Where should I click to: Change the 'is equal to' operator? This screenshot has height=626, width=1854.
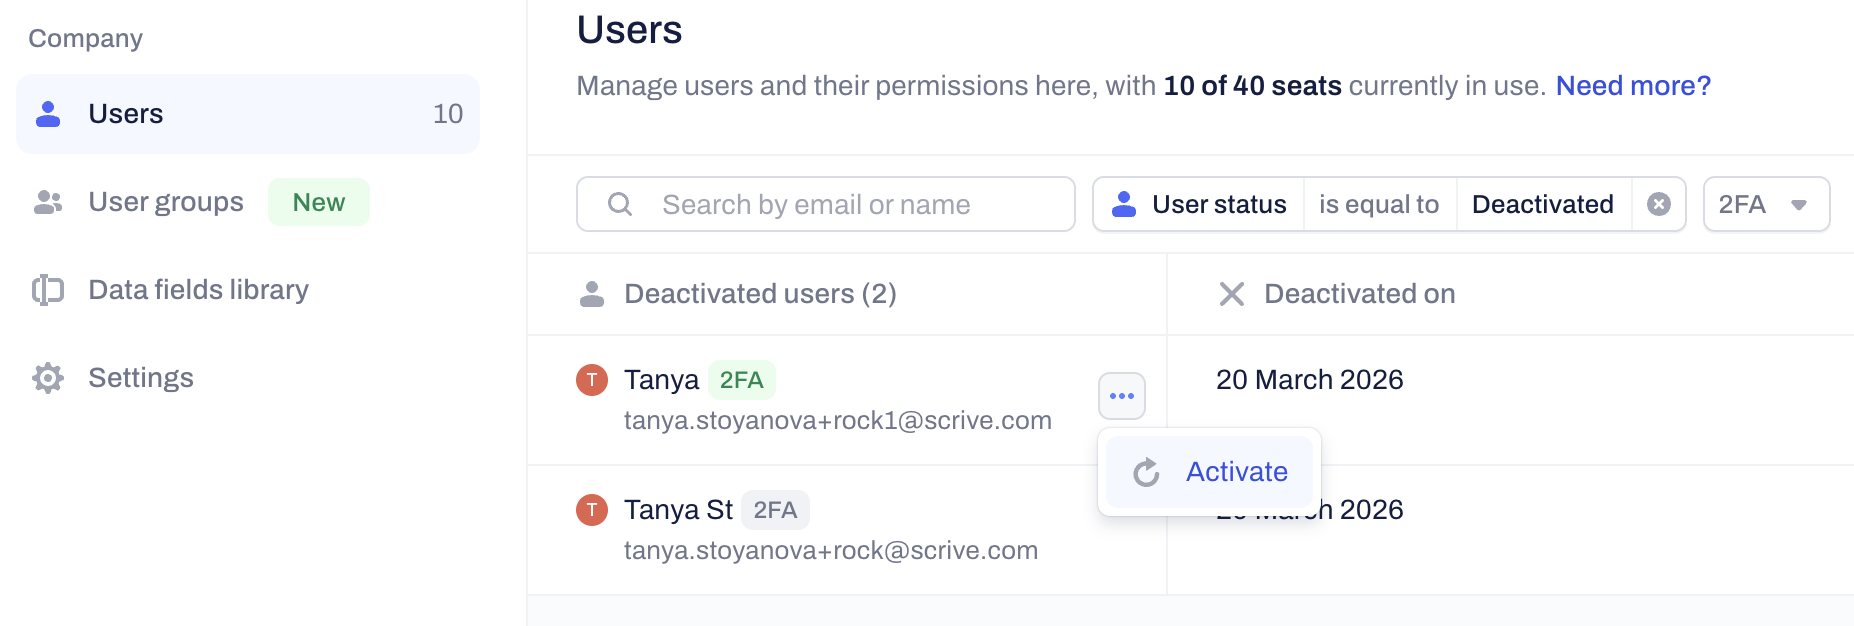(1378, 204)
